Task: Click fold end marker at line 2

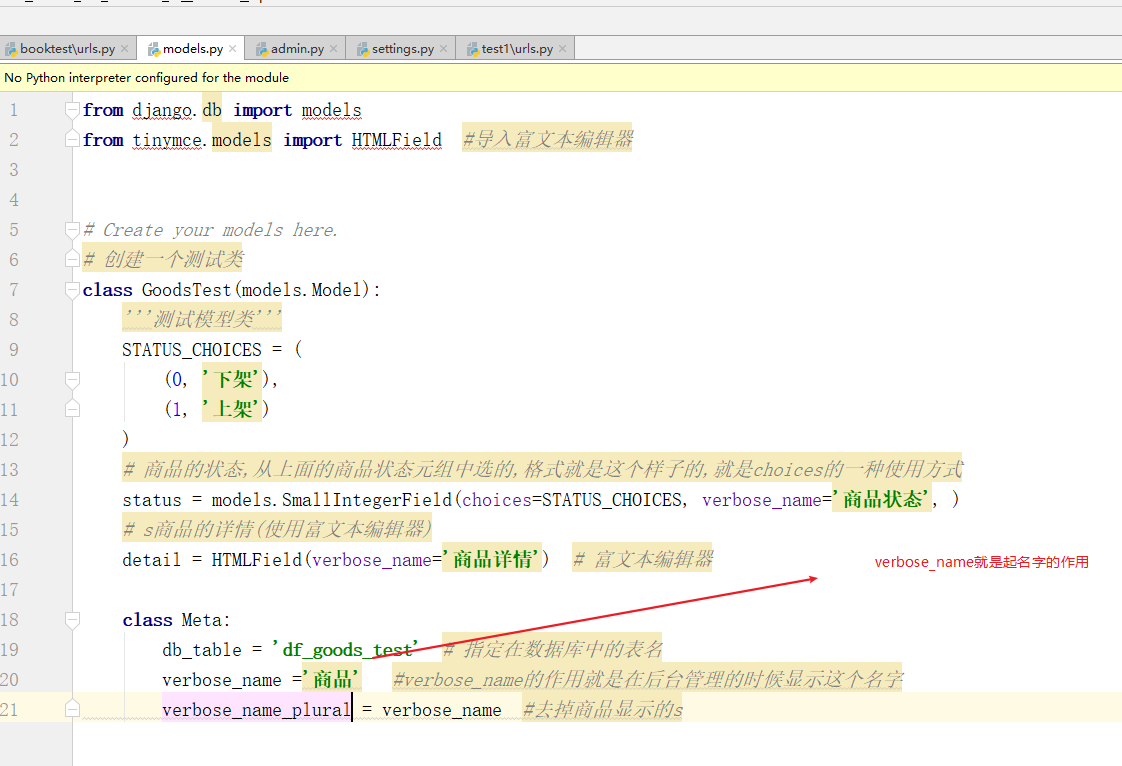Action: click(72, 139)
